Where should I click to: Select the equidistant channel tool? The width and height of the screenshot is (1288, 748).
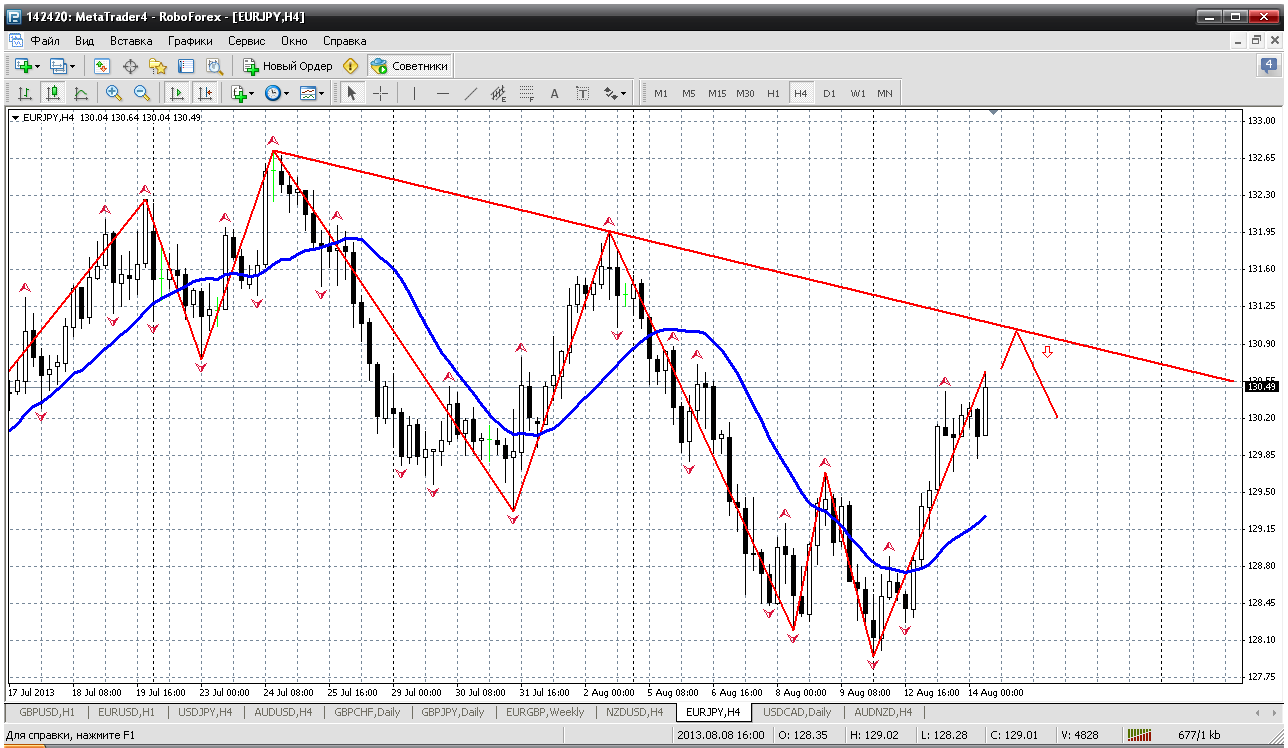(x=498, y=93)
